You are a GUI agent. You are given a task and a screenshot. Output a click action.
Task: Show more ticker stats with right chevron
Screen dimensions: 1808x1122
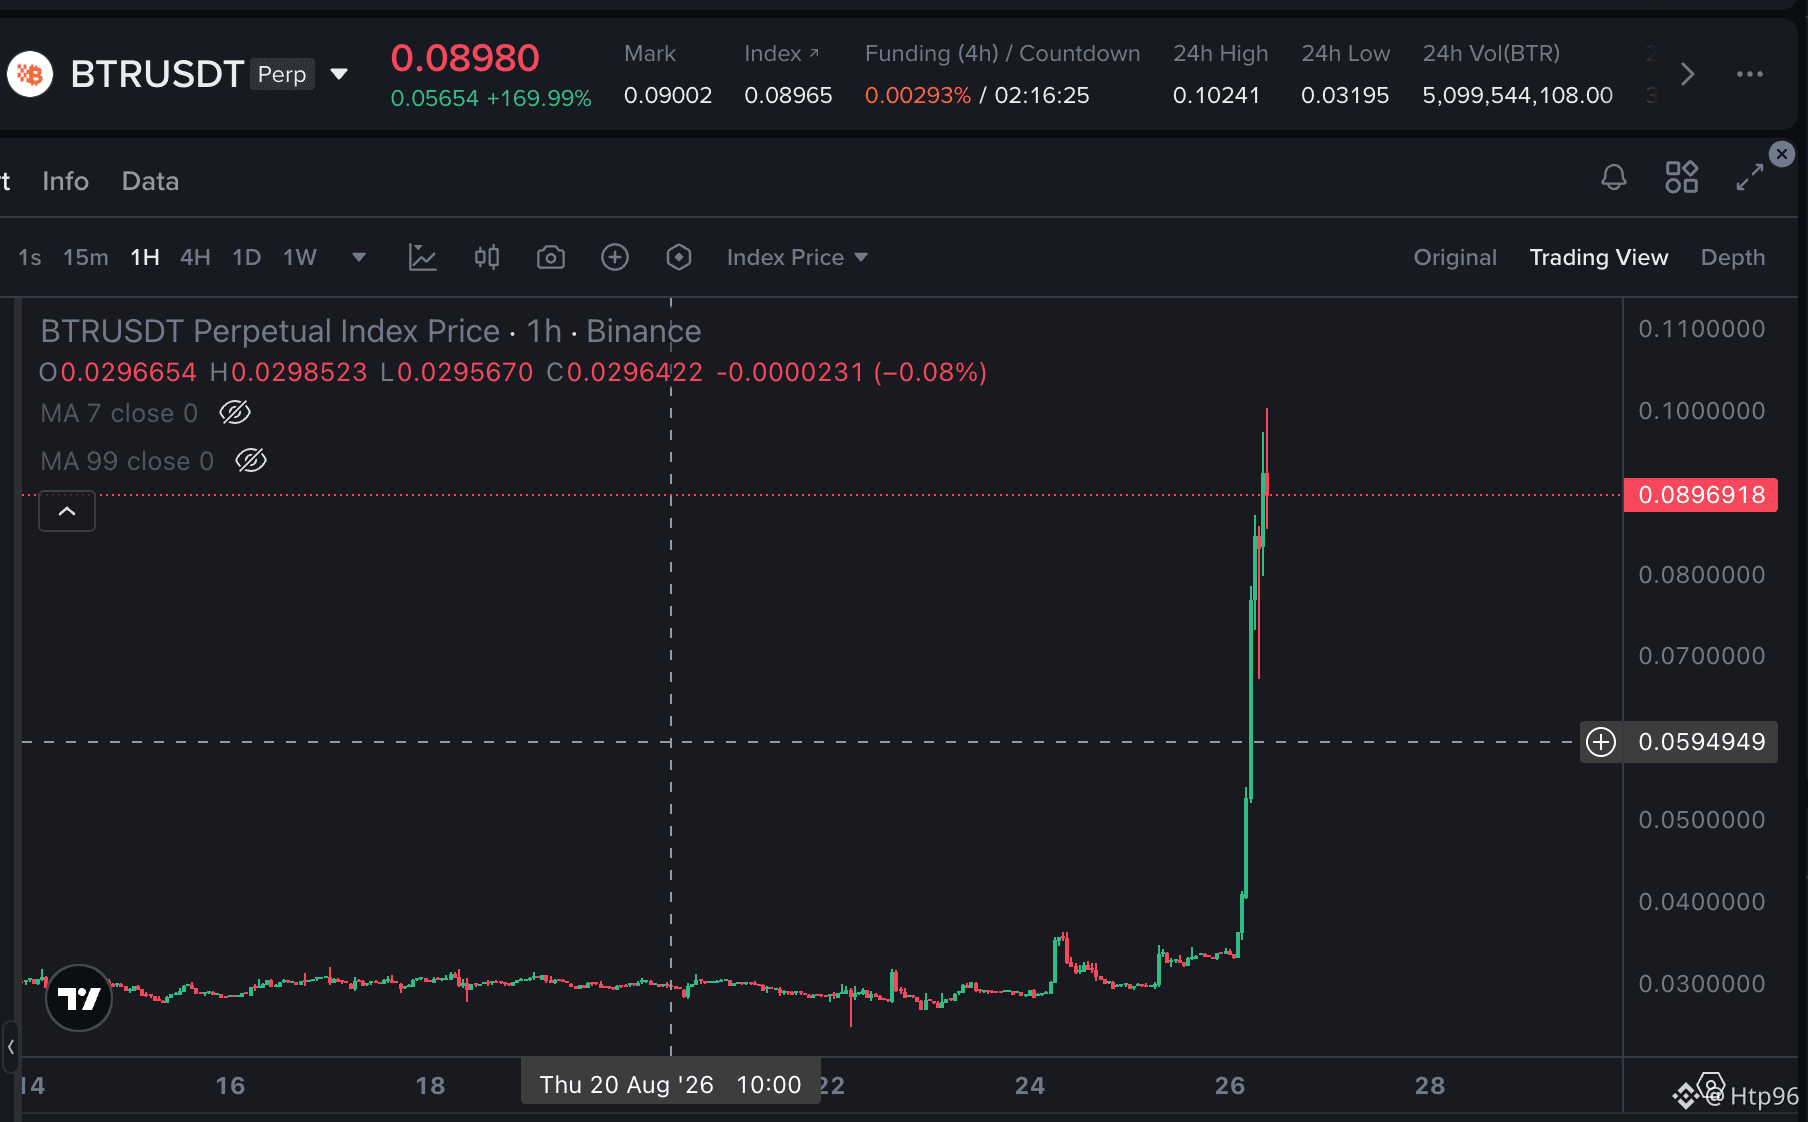tap(1688, 74)
